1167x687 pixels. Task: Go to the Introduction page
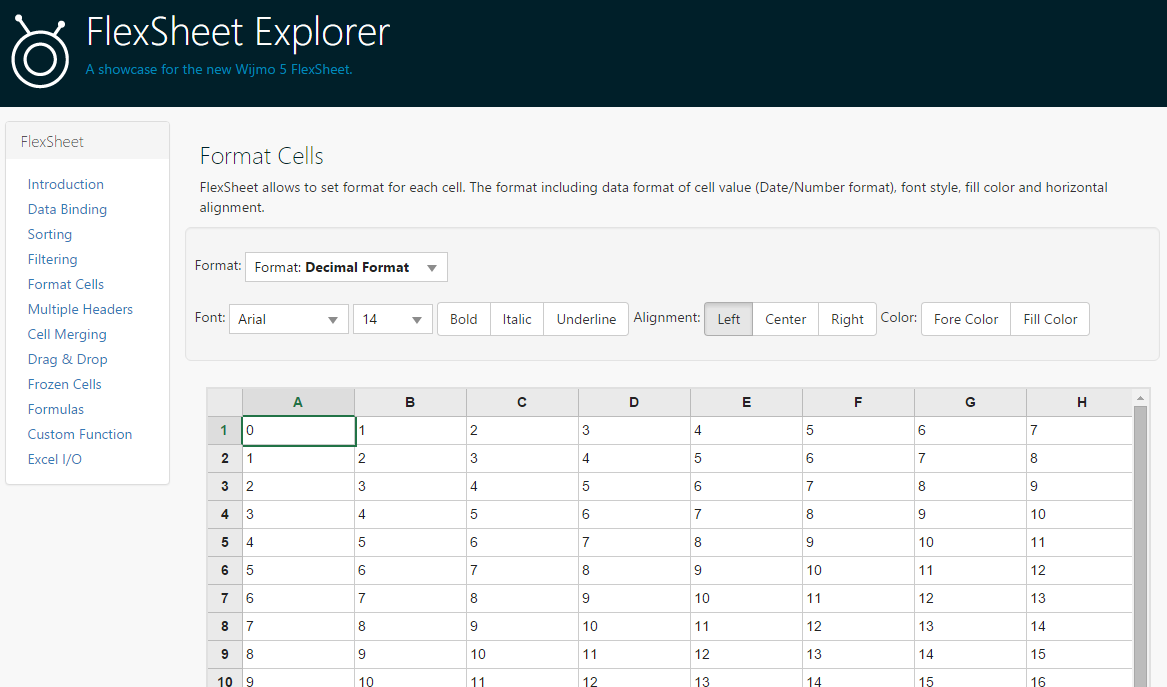coord(65,185)
